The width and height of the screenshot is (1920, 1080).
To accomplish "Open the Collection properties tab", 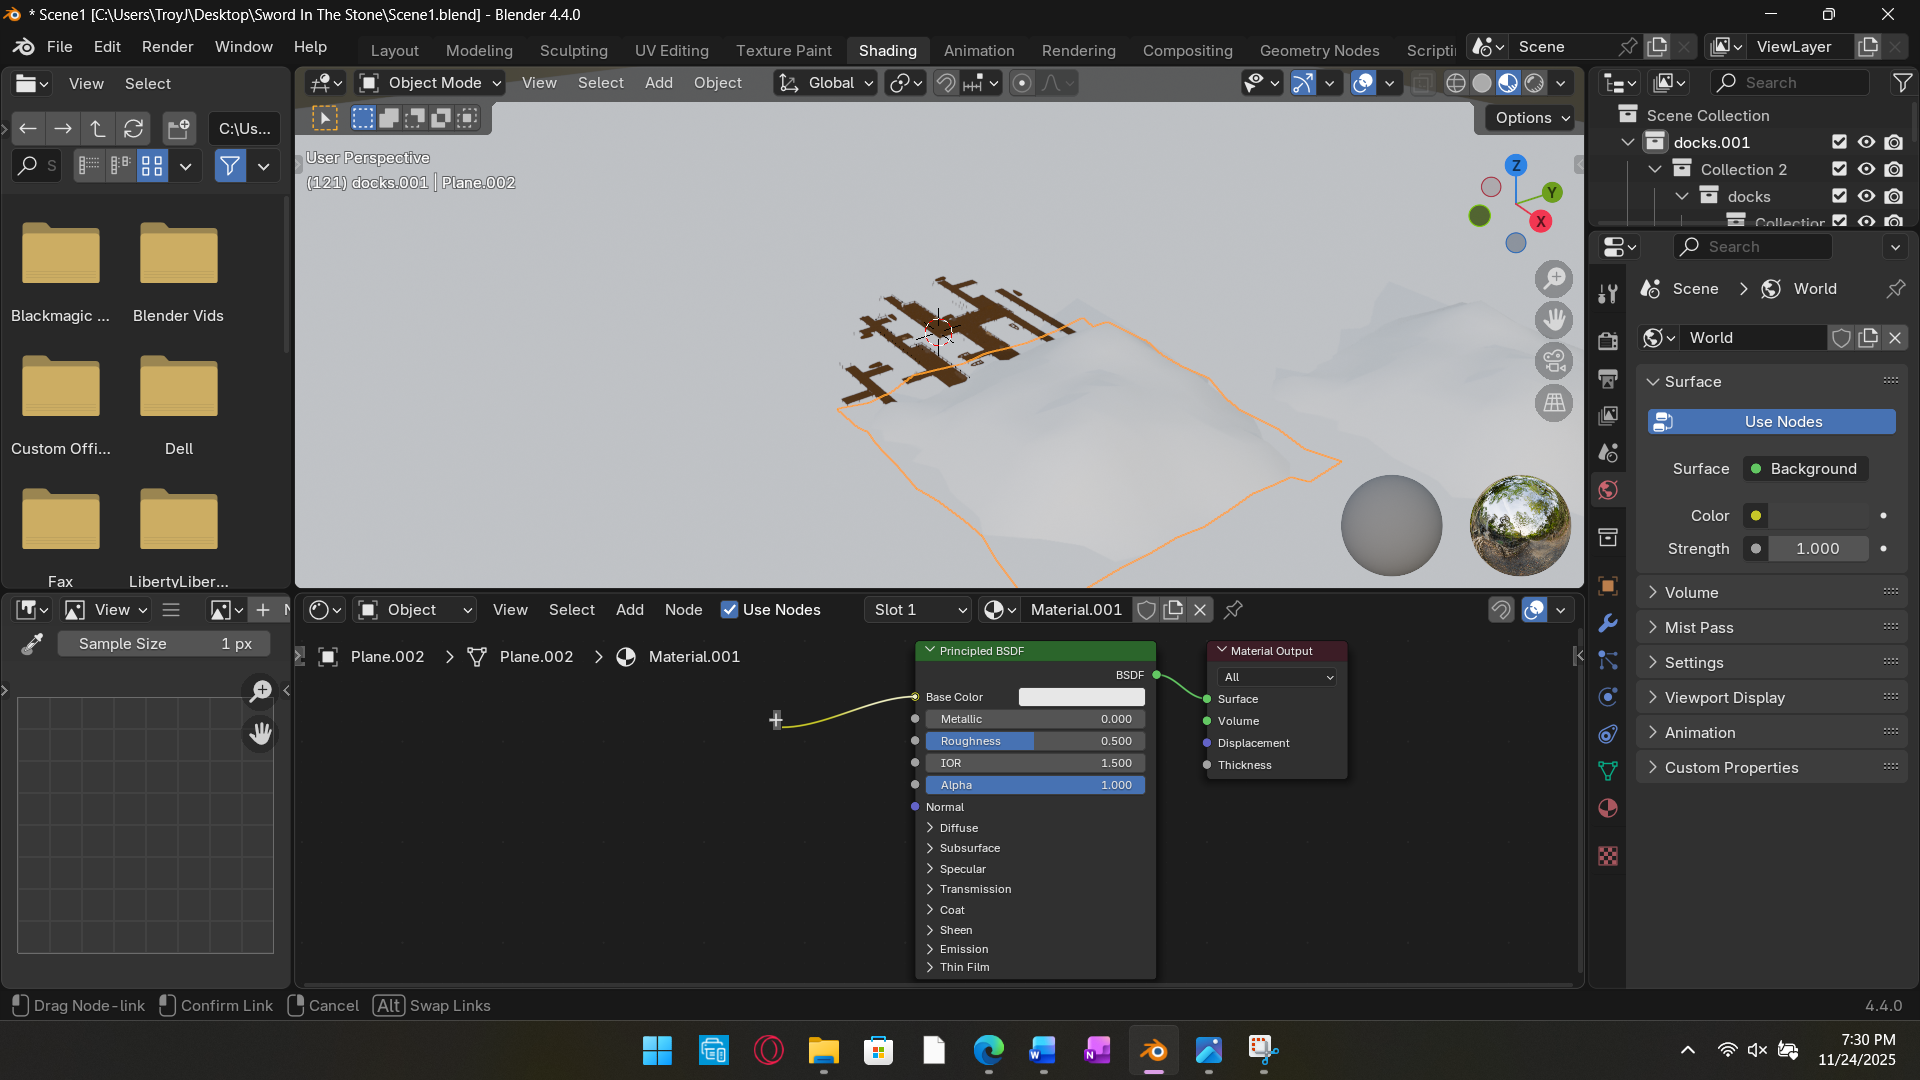I will 1608,538.
